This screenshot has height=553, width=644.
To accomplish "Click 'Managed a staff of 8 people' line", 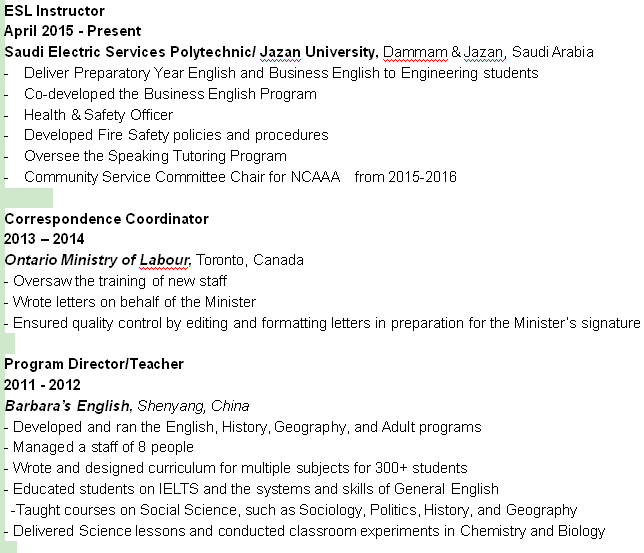I will [103, 447].
